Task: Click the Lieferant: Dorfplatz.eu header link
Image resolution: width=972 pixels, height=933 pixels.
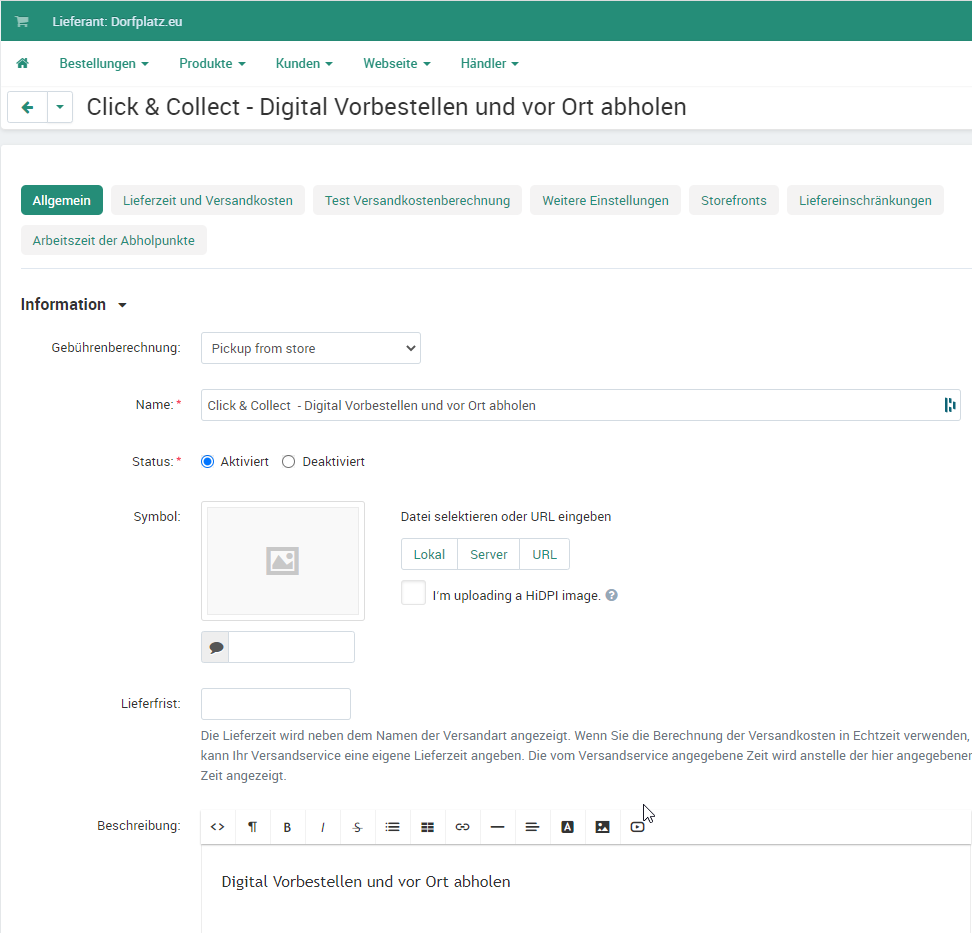Action: pos(117,22)
